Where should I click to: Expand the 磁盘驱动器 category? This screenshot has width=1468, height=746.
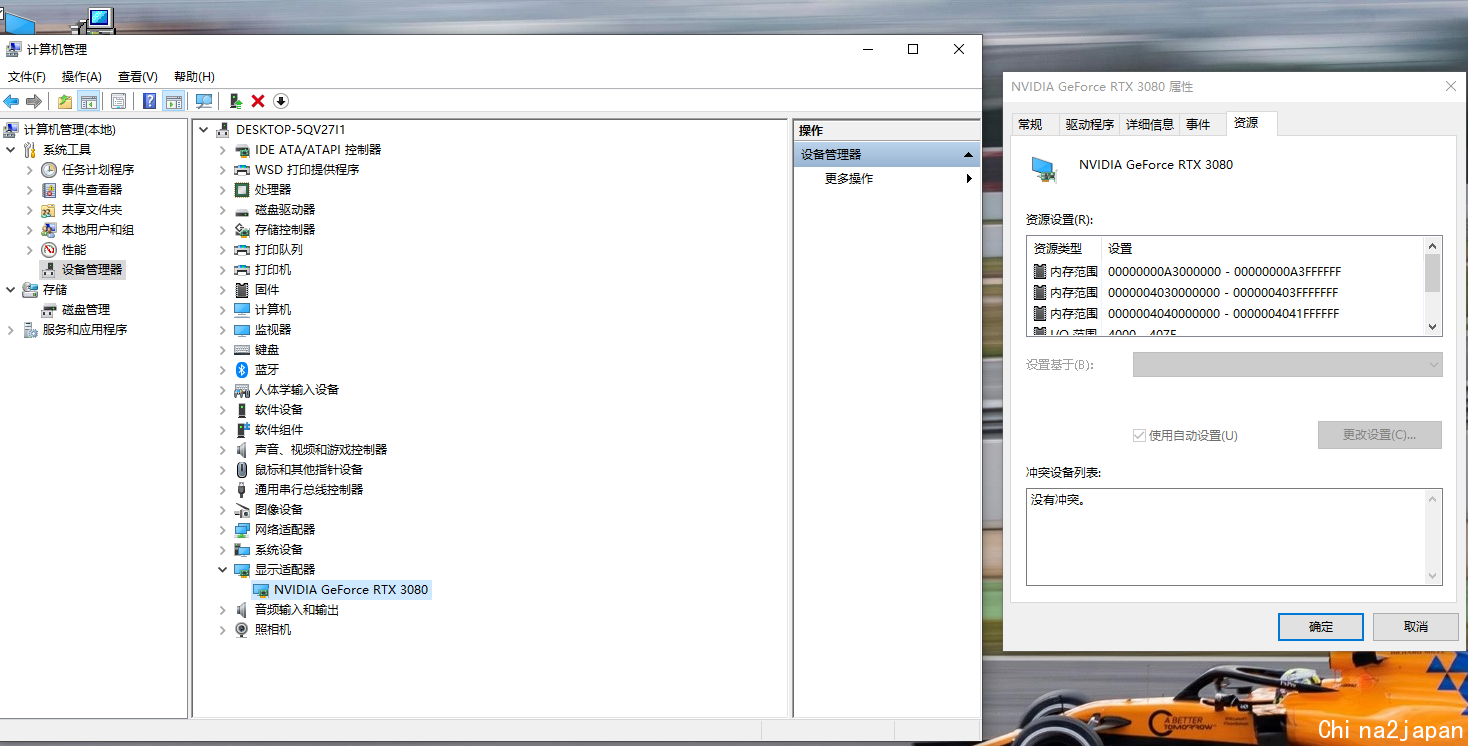click(x=222, y=210)
